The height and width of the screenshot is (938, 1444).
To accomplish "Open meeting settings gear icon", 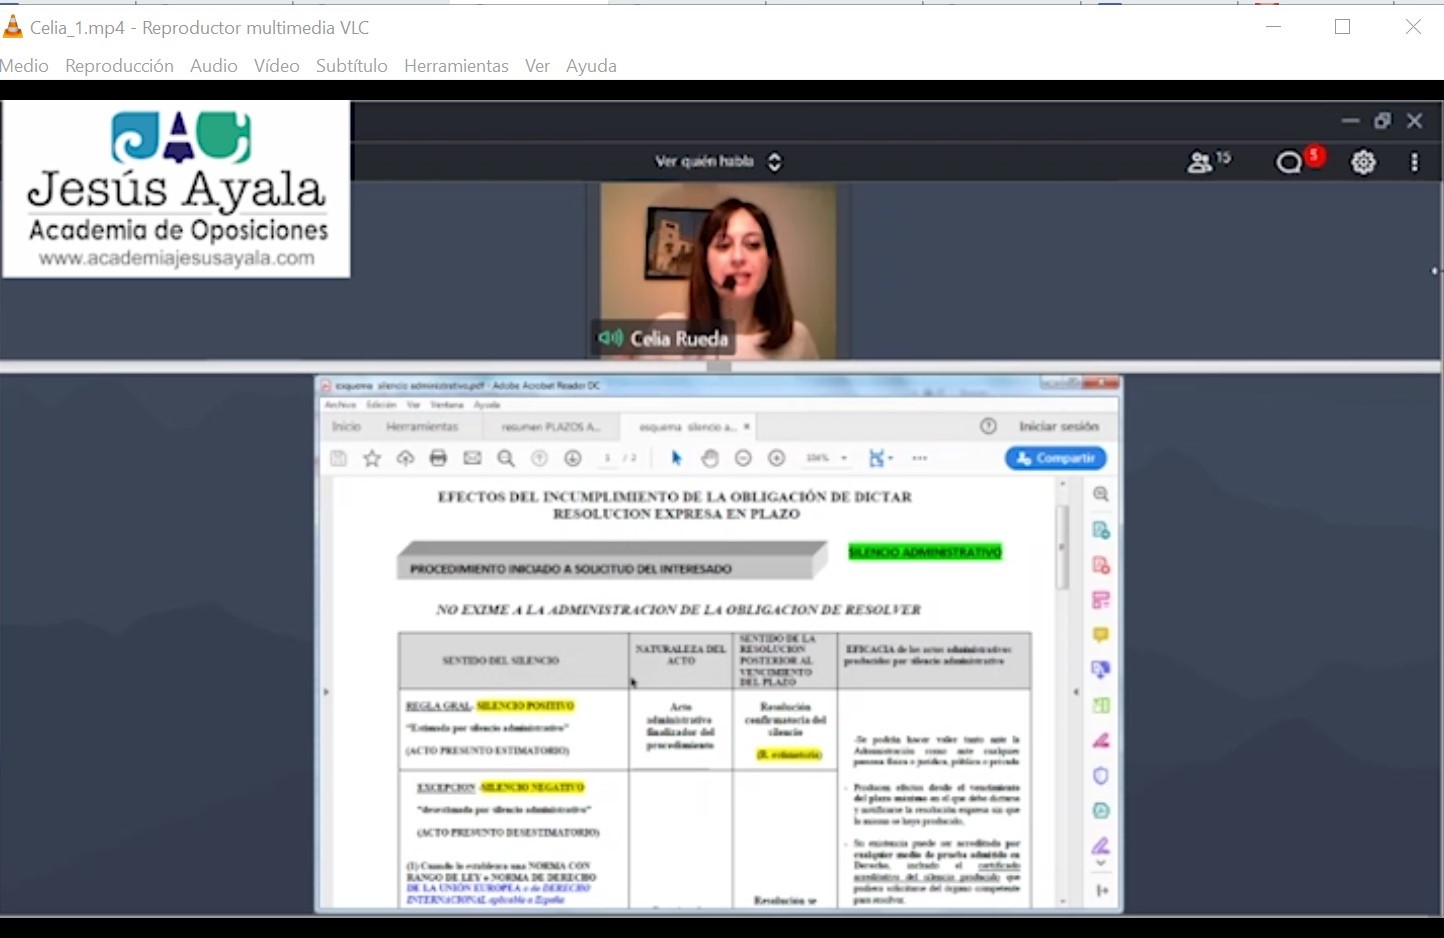I will (x=1363, y=162).
